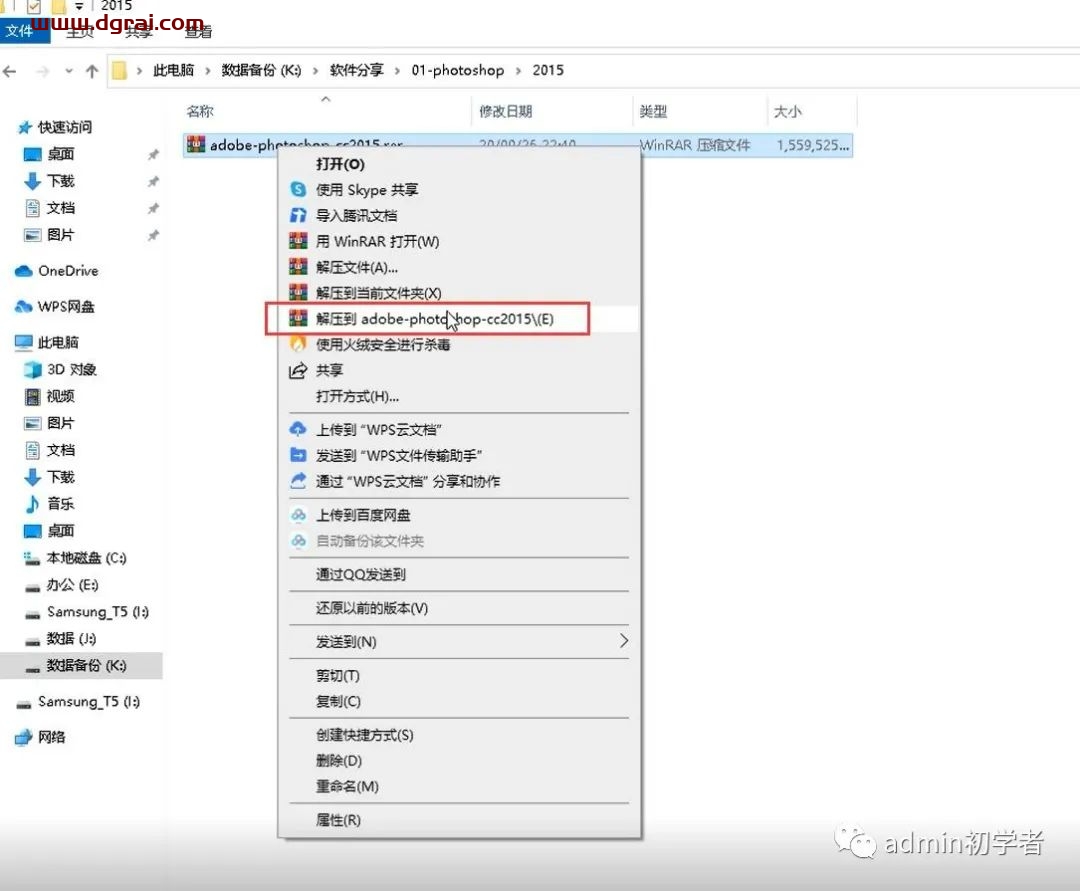This screenshot has width=1080, height=891.
Task: Click the 软件分享 breadcrumb segment
Action: (x=356, y=70)
